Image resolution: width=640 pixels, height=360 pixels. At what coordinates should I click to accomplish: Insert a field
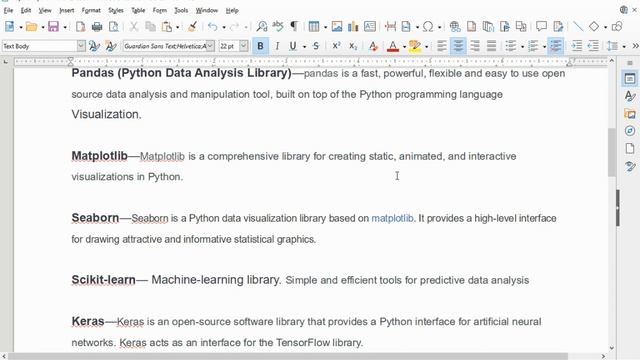(406, 27)
